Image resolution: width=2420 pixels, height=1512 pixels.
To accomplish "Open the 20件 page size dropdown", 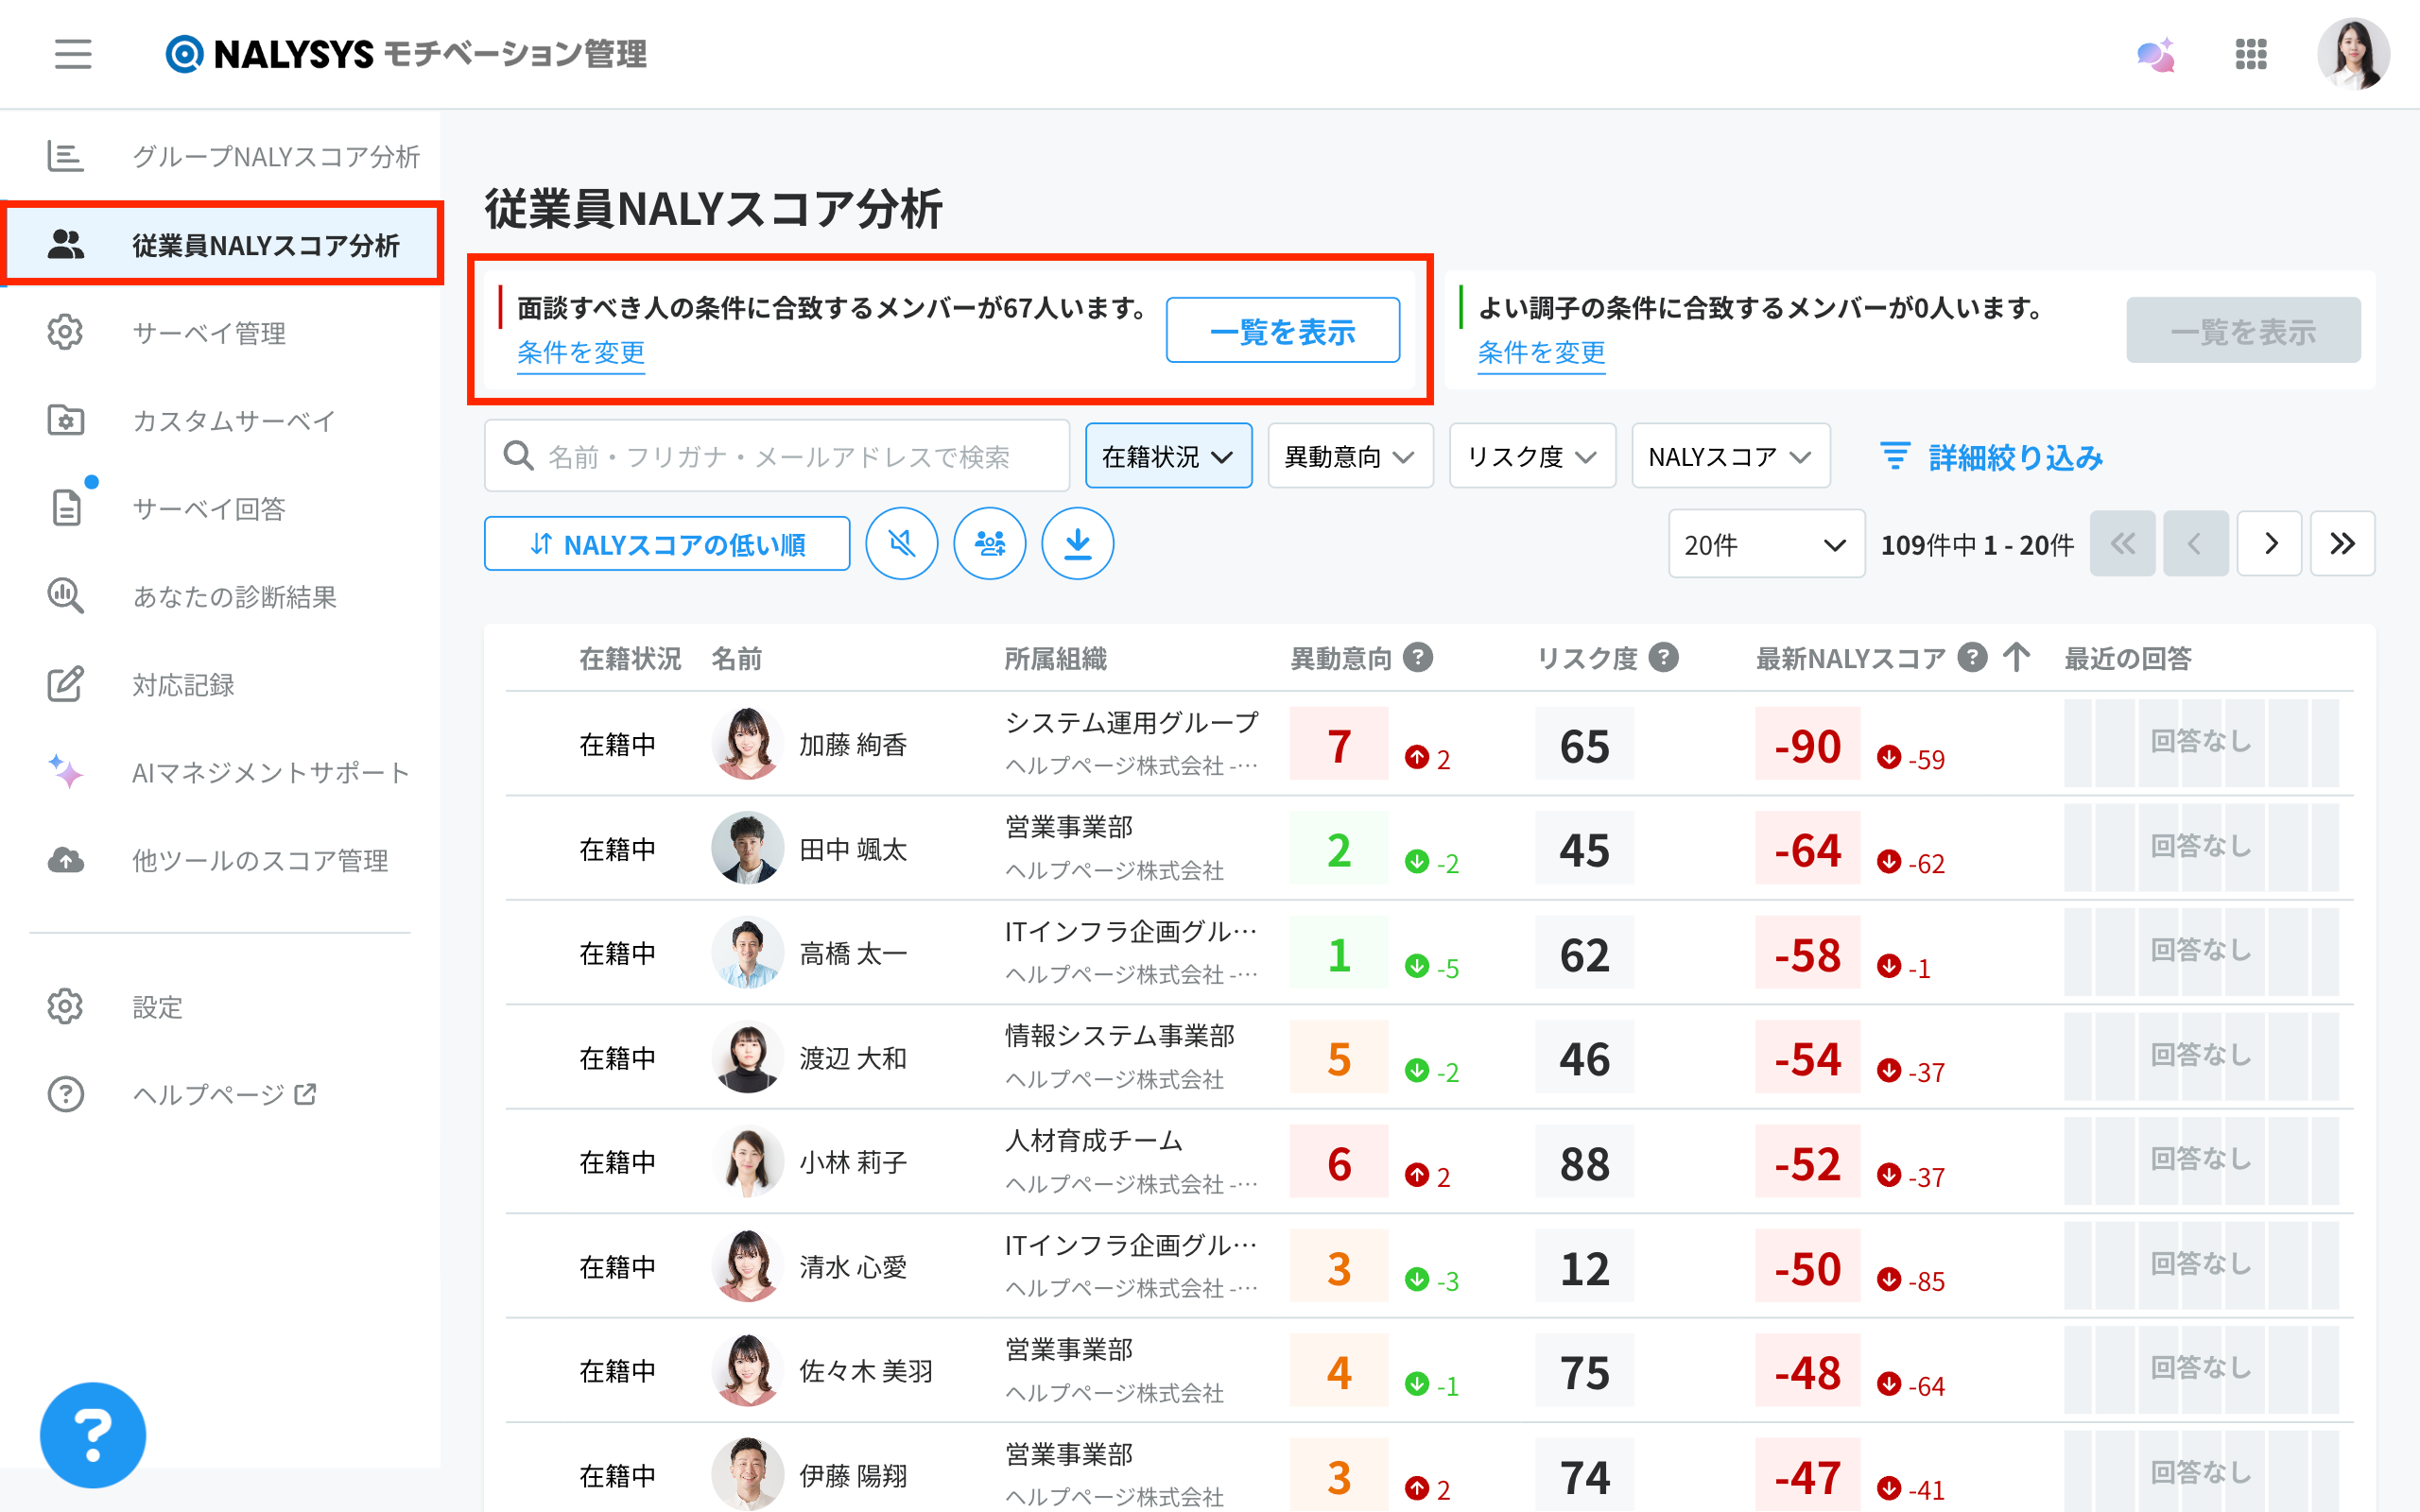I will (1765, 543).
